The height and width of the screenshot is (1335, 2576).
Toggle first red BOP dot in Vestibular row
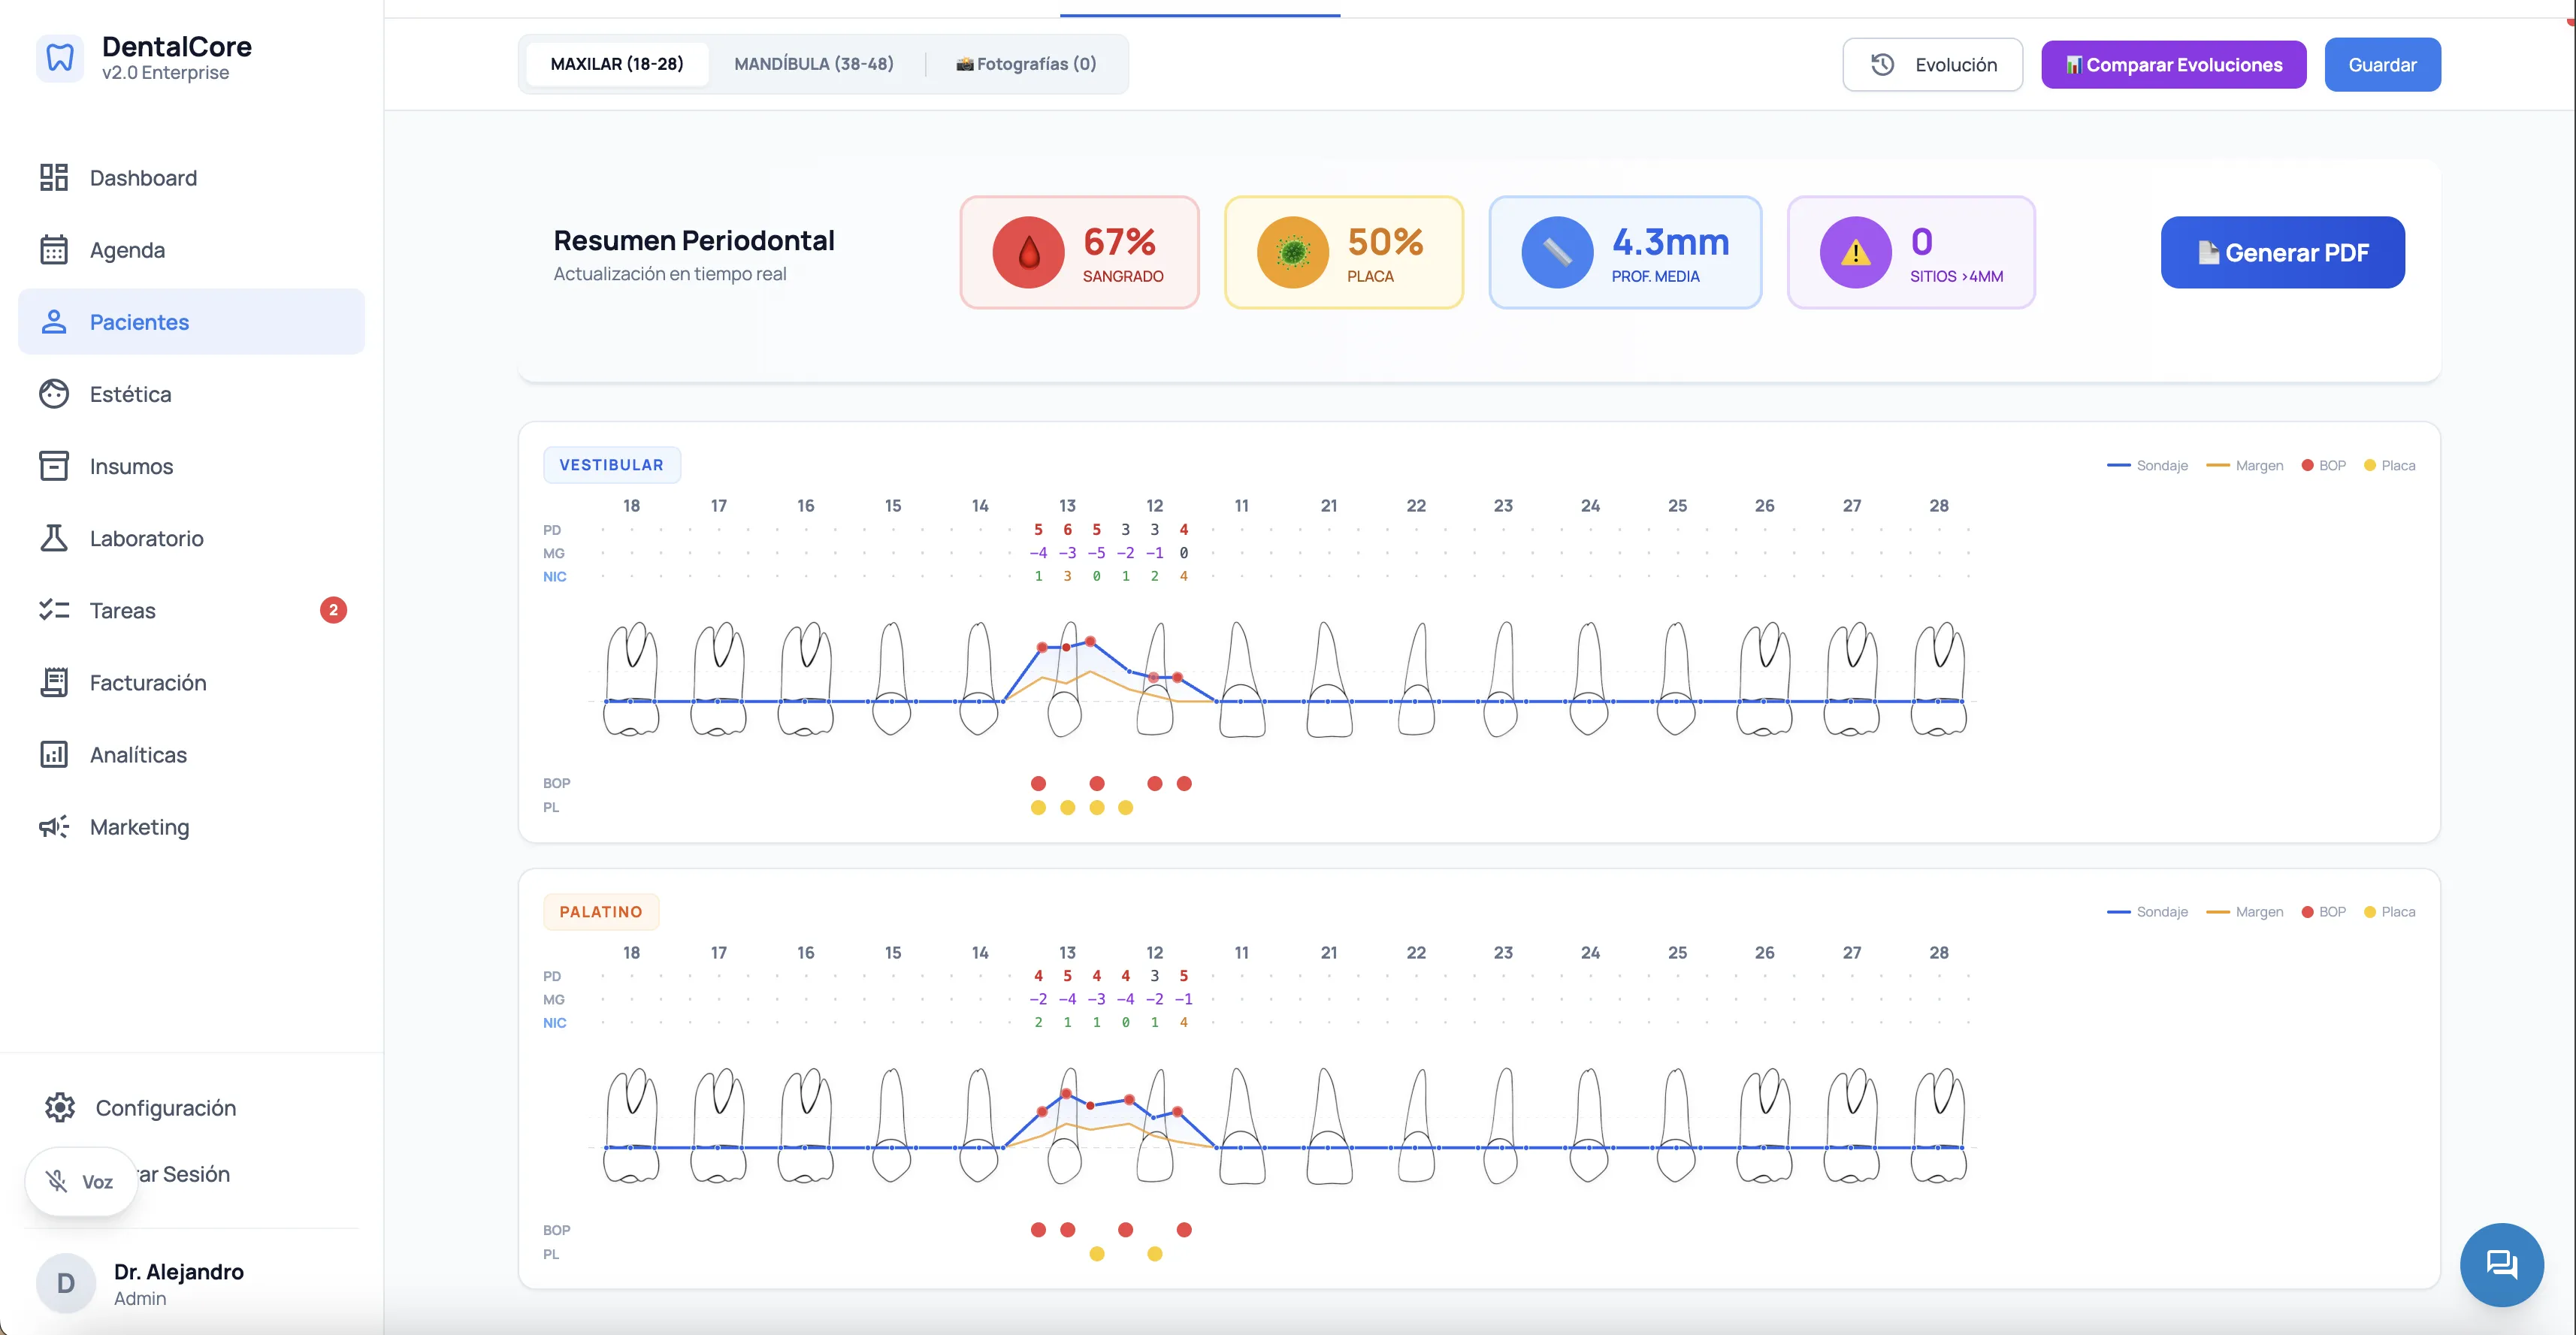[1038, 783]
